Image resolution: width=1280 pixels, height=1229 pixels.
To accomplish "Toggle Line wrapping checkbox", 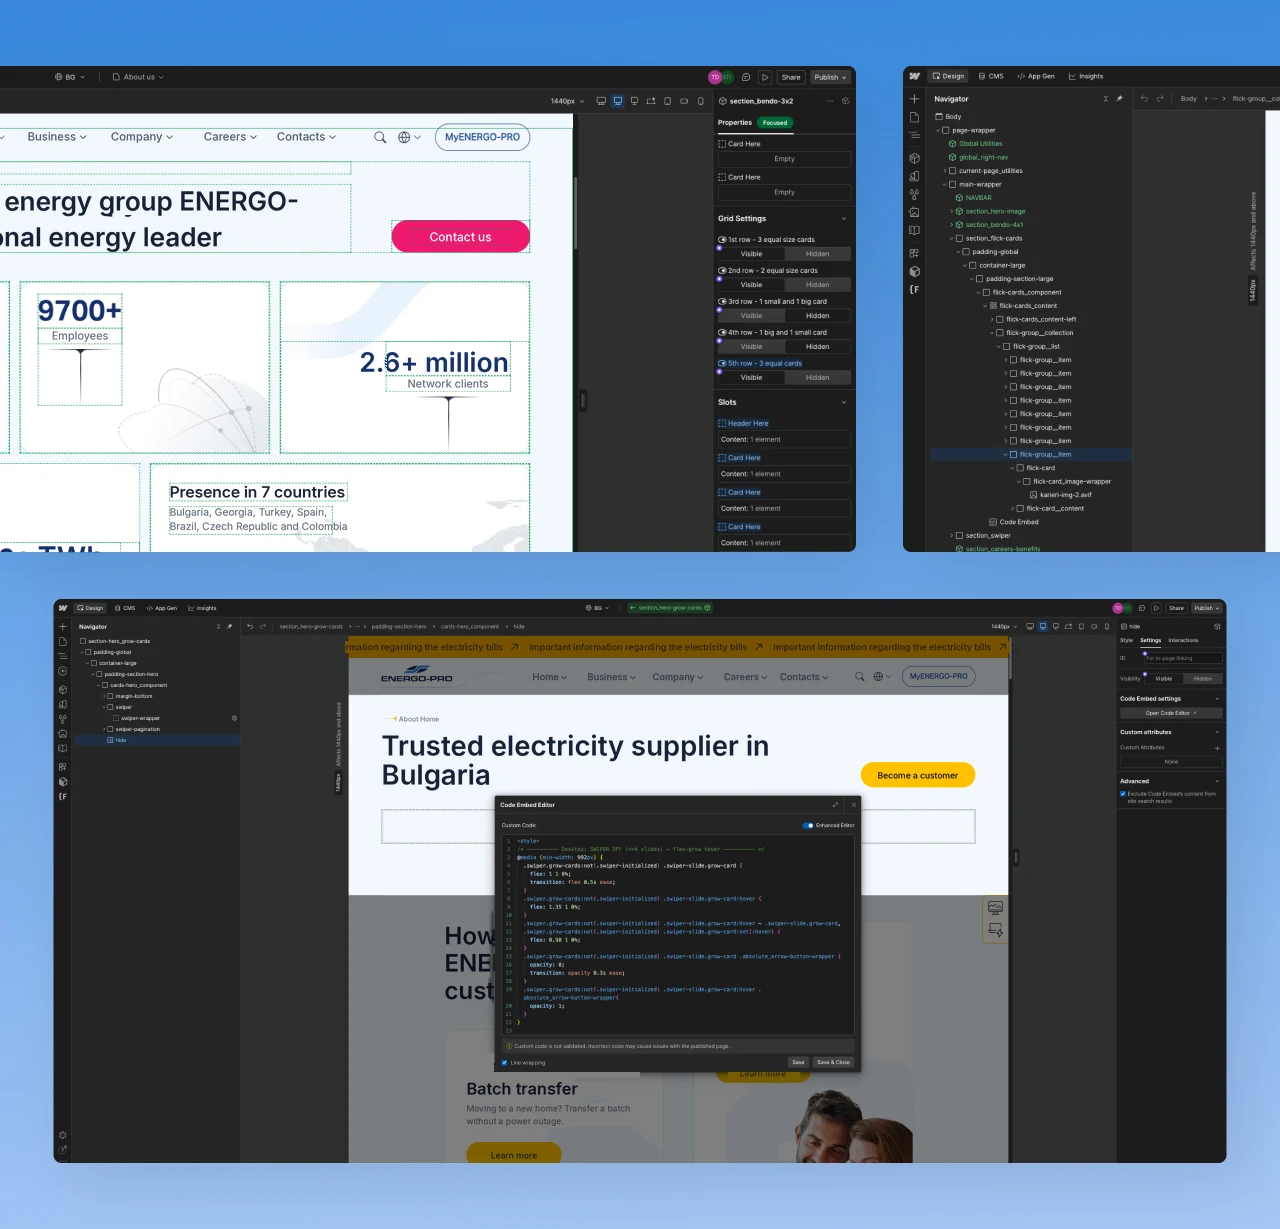I will 504,1063.
